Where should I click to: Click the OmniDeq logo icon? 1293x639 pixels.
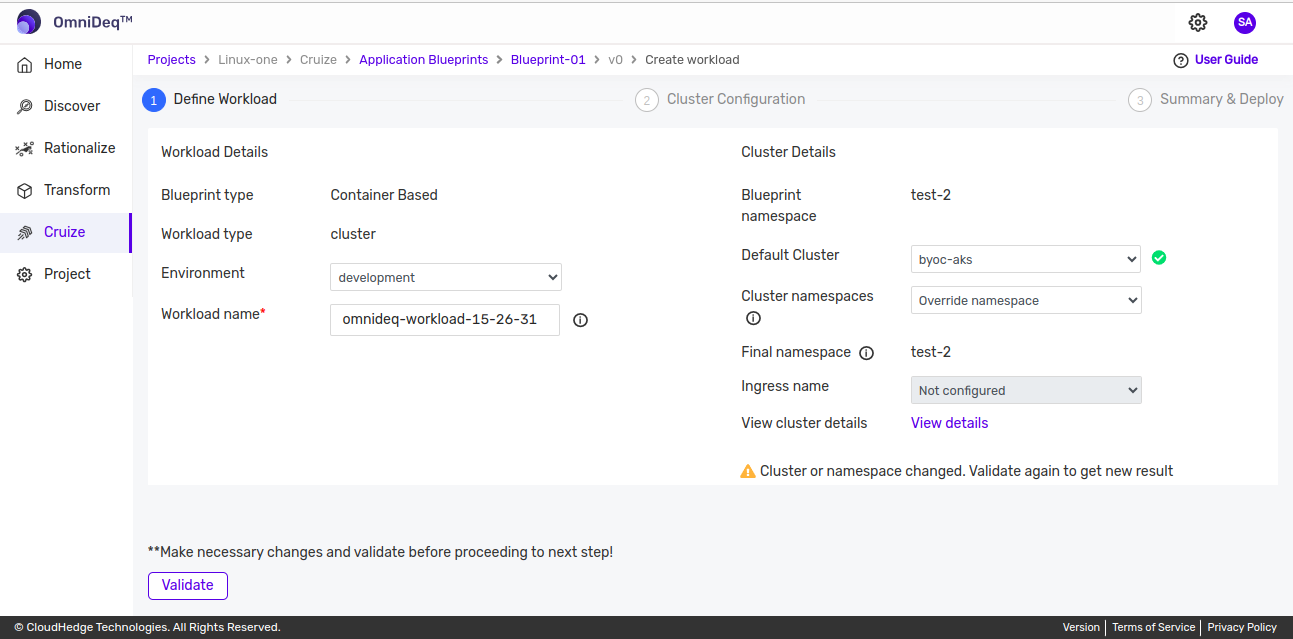(29, 22)
